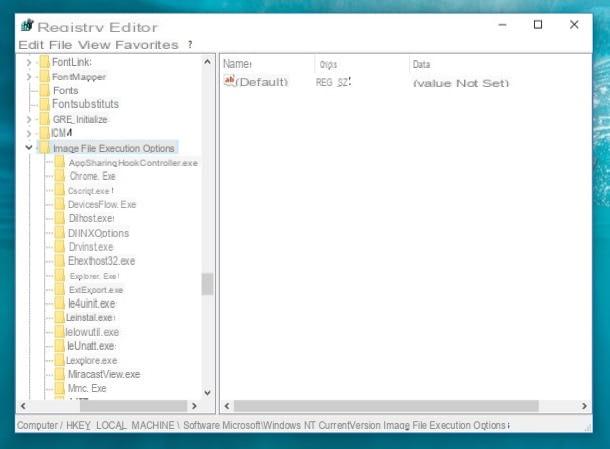Click the Explorer. Exe folder icon
This screenshot has width=610, height=449.
[x=60, y=275]
